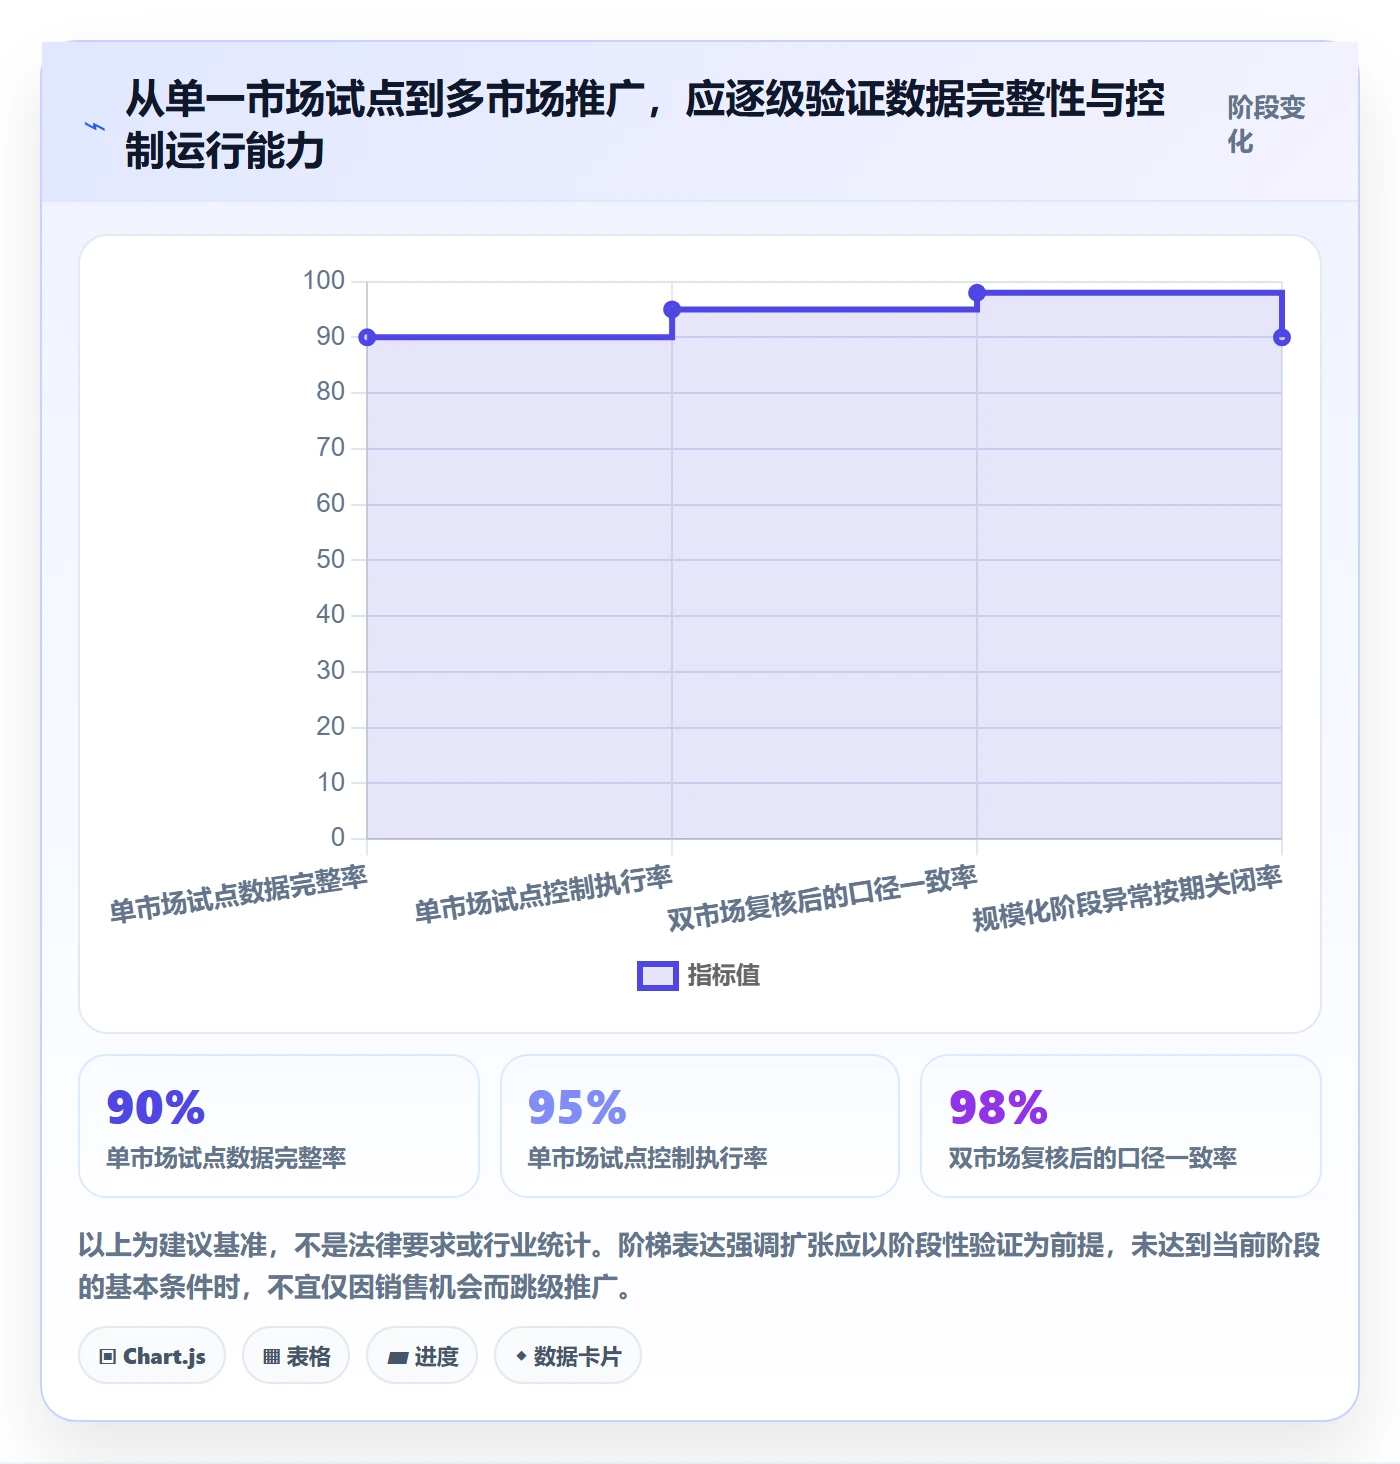Select the 95 data point on the step line

672,309
